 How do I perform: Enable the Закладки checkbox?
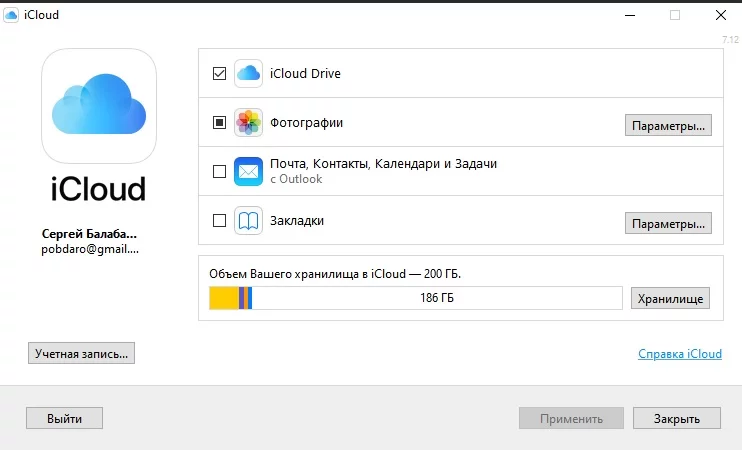[x=220, y=221]
